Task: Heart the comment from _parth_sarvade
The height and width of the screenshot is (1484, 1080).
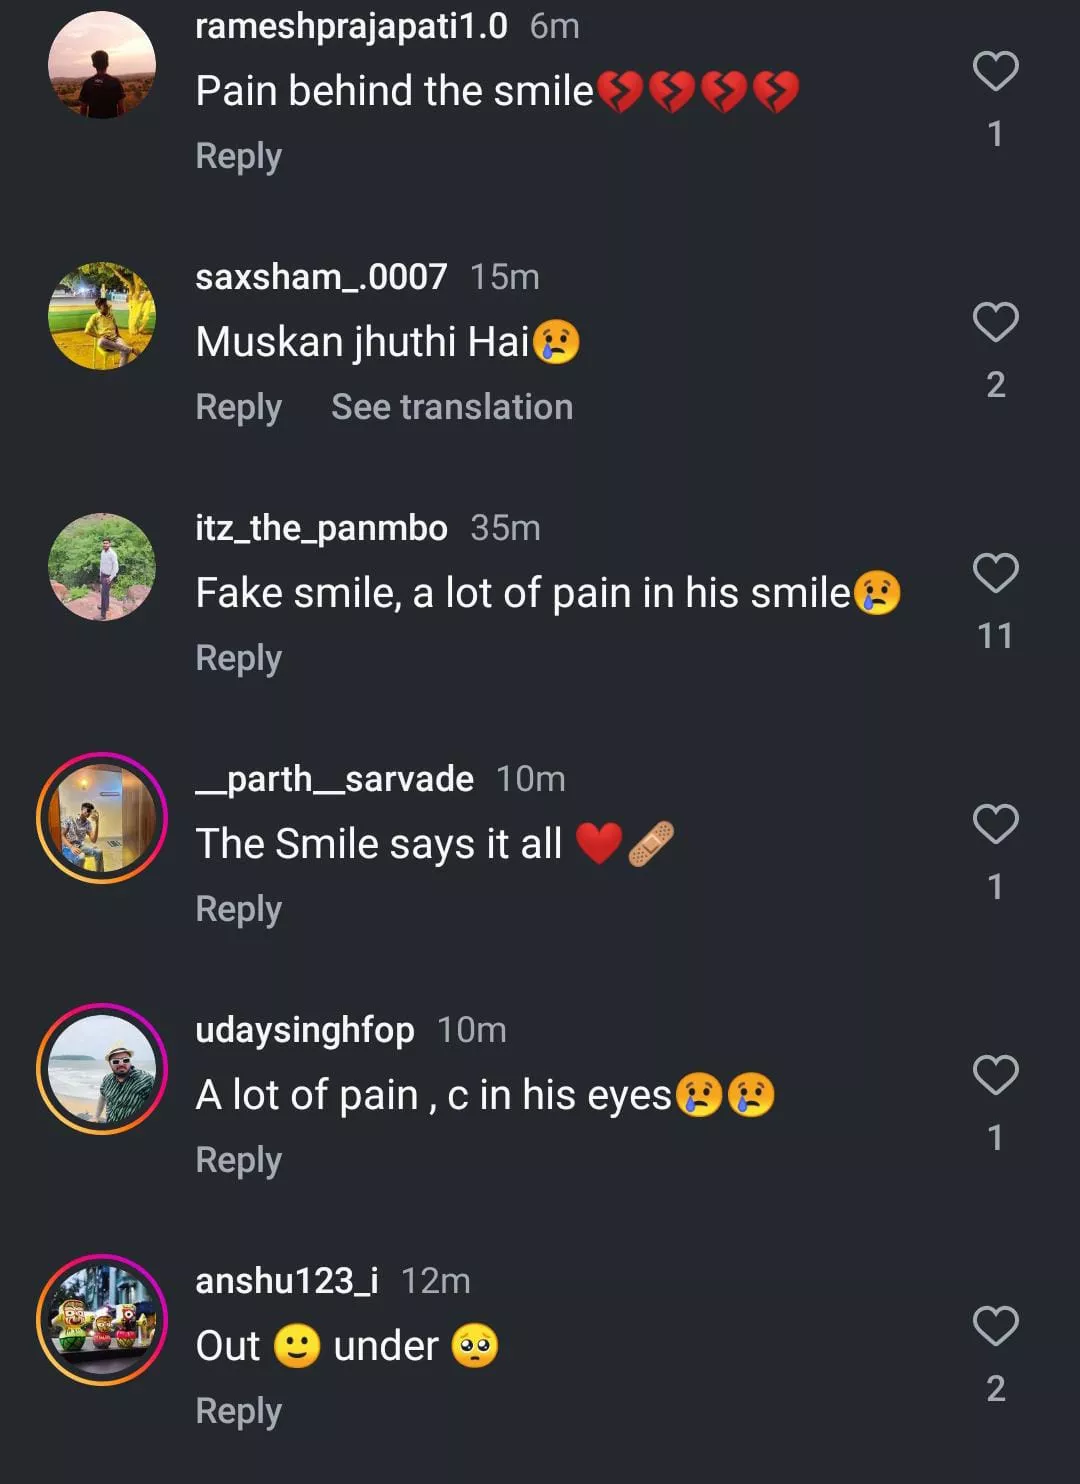Action: pos(995,824)
